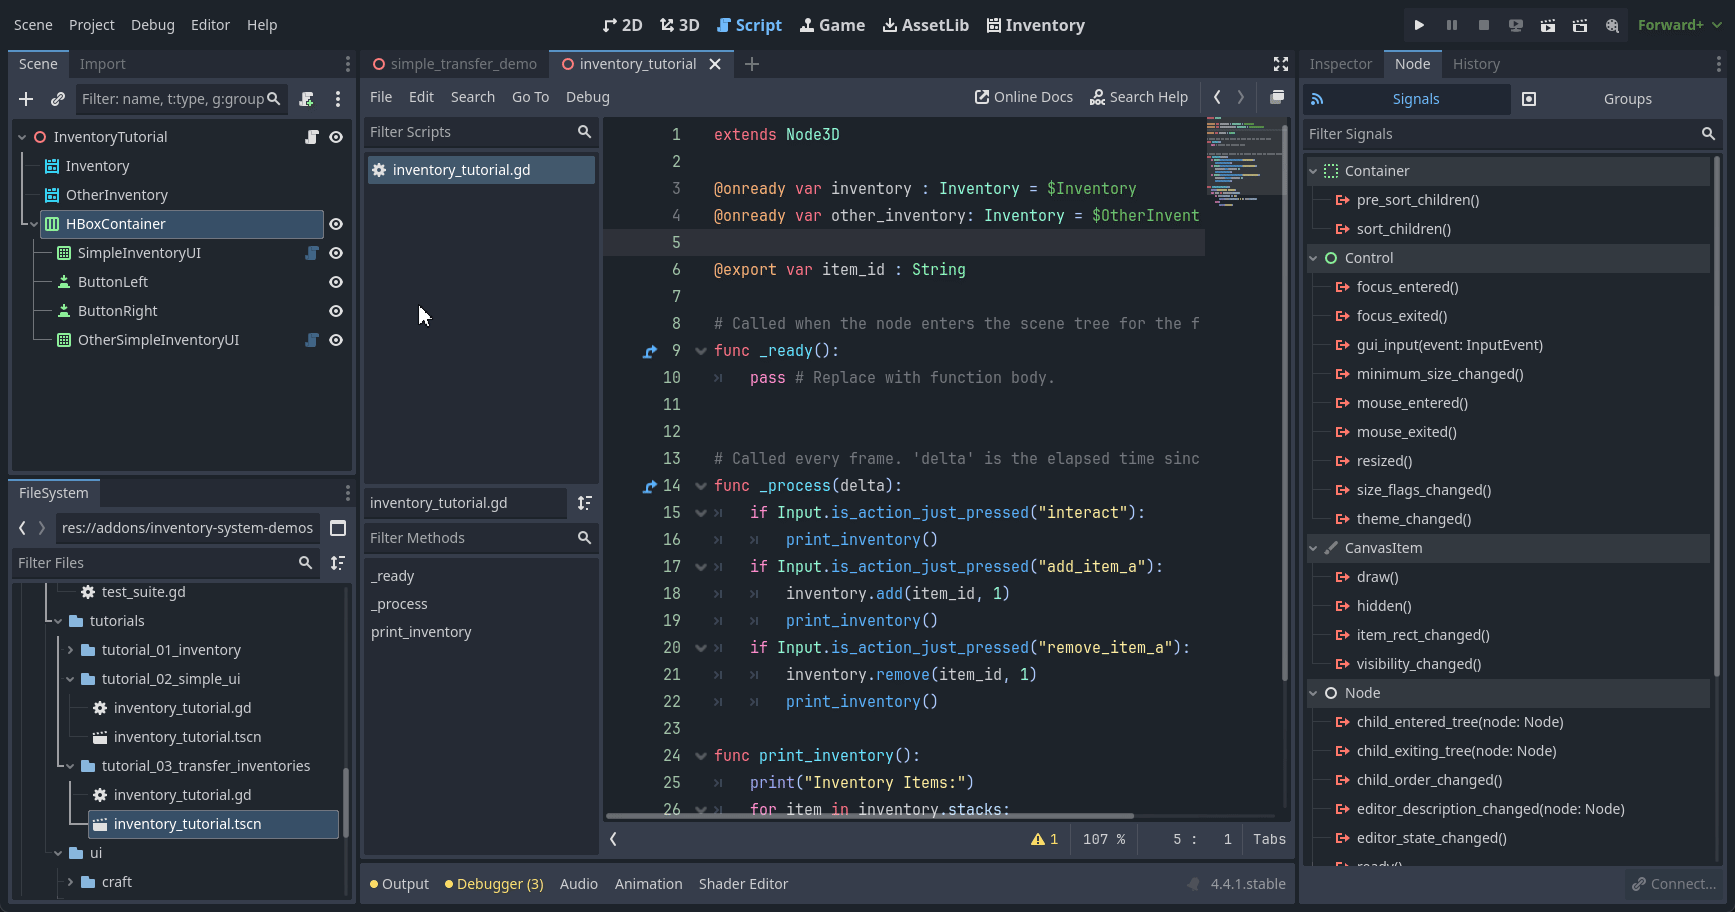Go to previous edited script arrow
The image size is (1735, 912).
[x=1217, y=97]
